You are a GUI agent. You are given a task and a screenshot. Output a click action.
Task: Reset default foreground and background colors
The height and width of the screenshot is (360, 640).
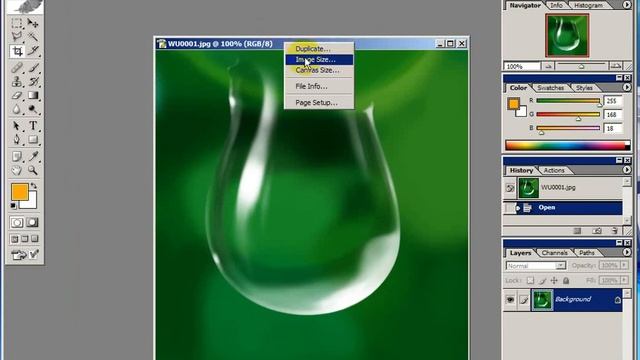(13, 206)
